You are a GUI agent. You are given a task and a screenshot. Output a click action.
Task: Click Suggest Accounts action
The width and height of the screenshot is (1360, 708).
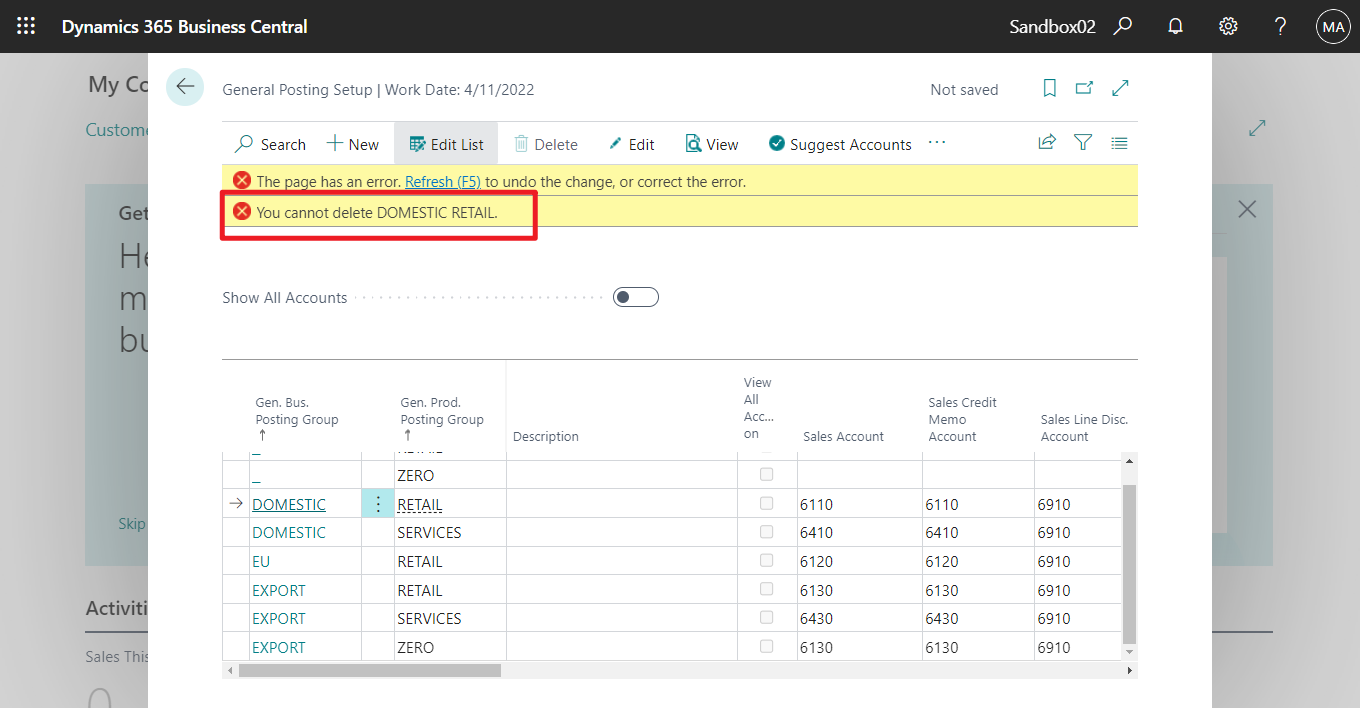840,144
